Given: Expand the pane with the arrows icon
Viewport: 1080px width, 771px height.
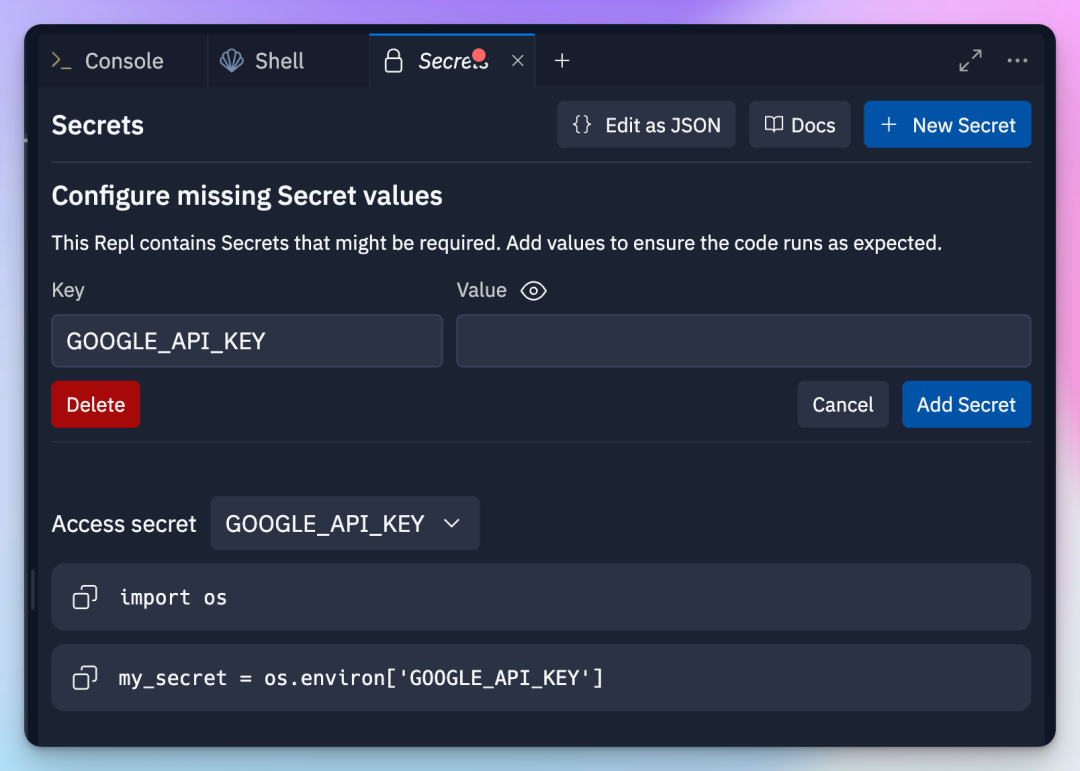Looking at the screenshot, I should [x=970, y=61].
